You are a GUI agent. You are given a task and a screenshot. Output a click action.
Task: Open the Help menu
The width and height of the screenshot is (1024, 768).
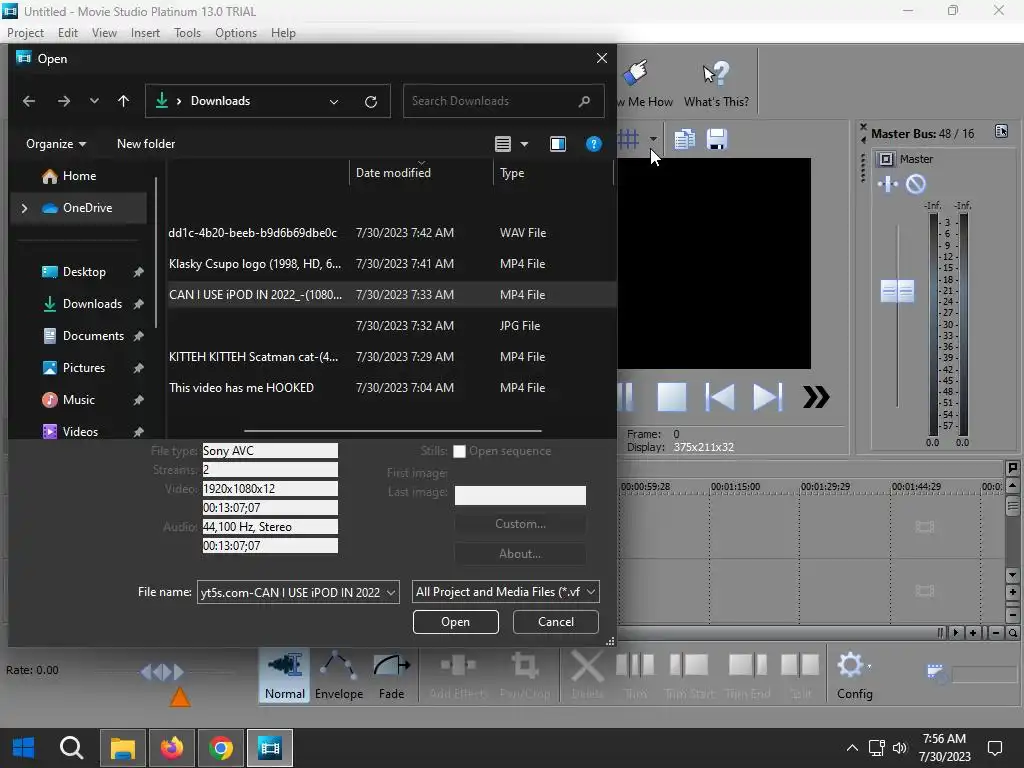(x=283, y=33)
